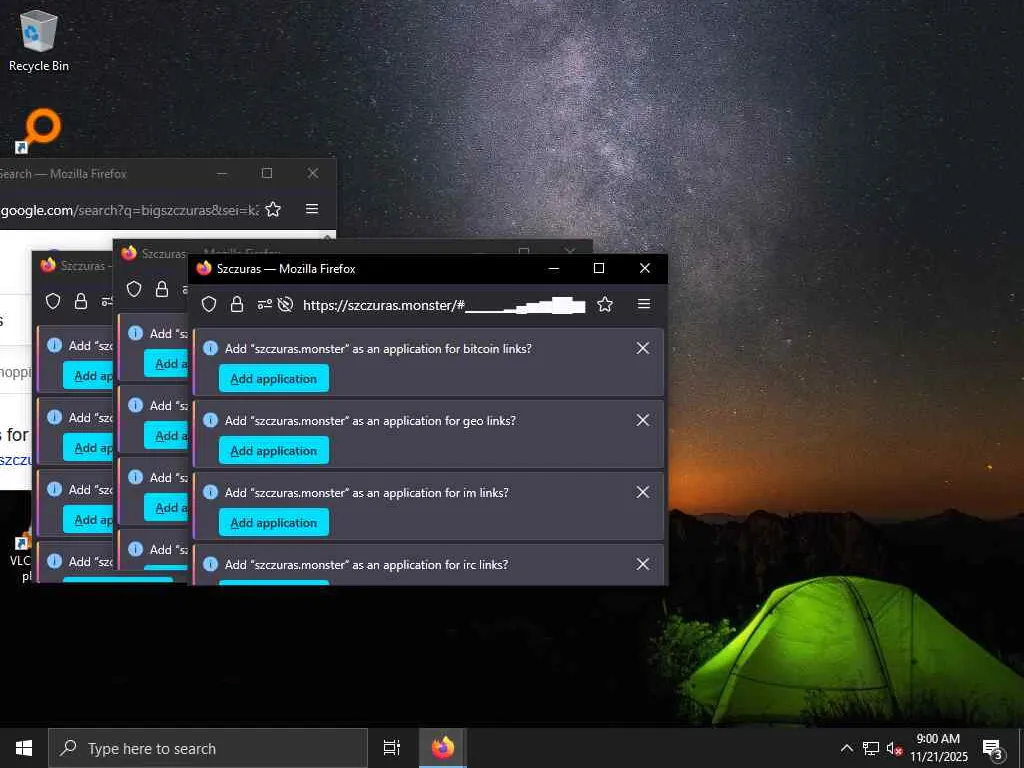
Task: Open the network status tray icon
Action: coord(871,748)
